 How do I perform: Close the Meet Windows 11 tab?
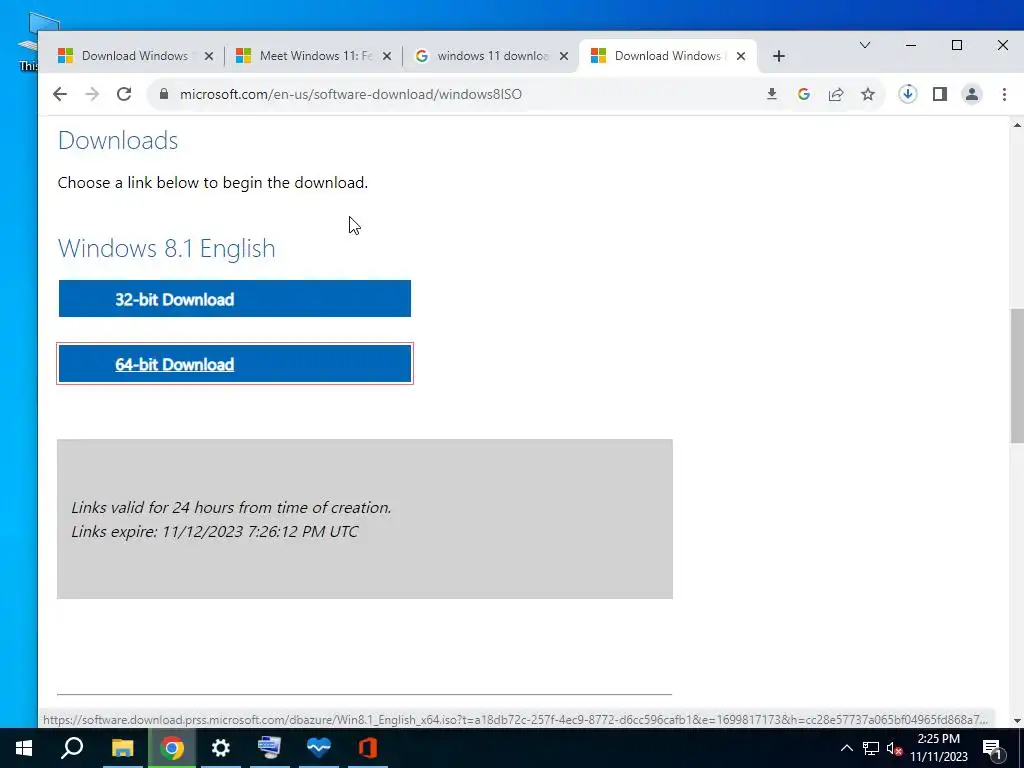click(x=387, y=56)
